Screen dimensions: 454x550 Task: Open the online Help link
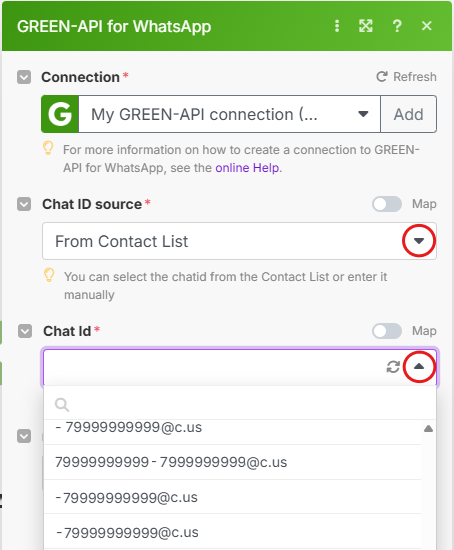tap(248, 168)
